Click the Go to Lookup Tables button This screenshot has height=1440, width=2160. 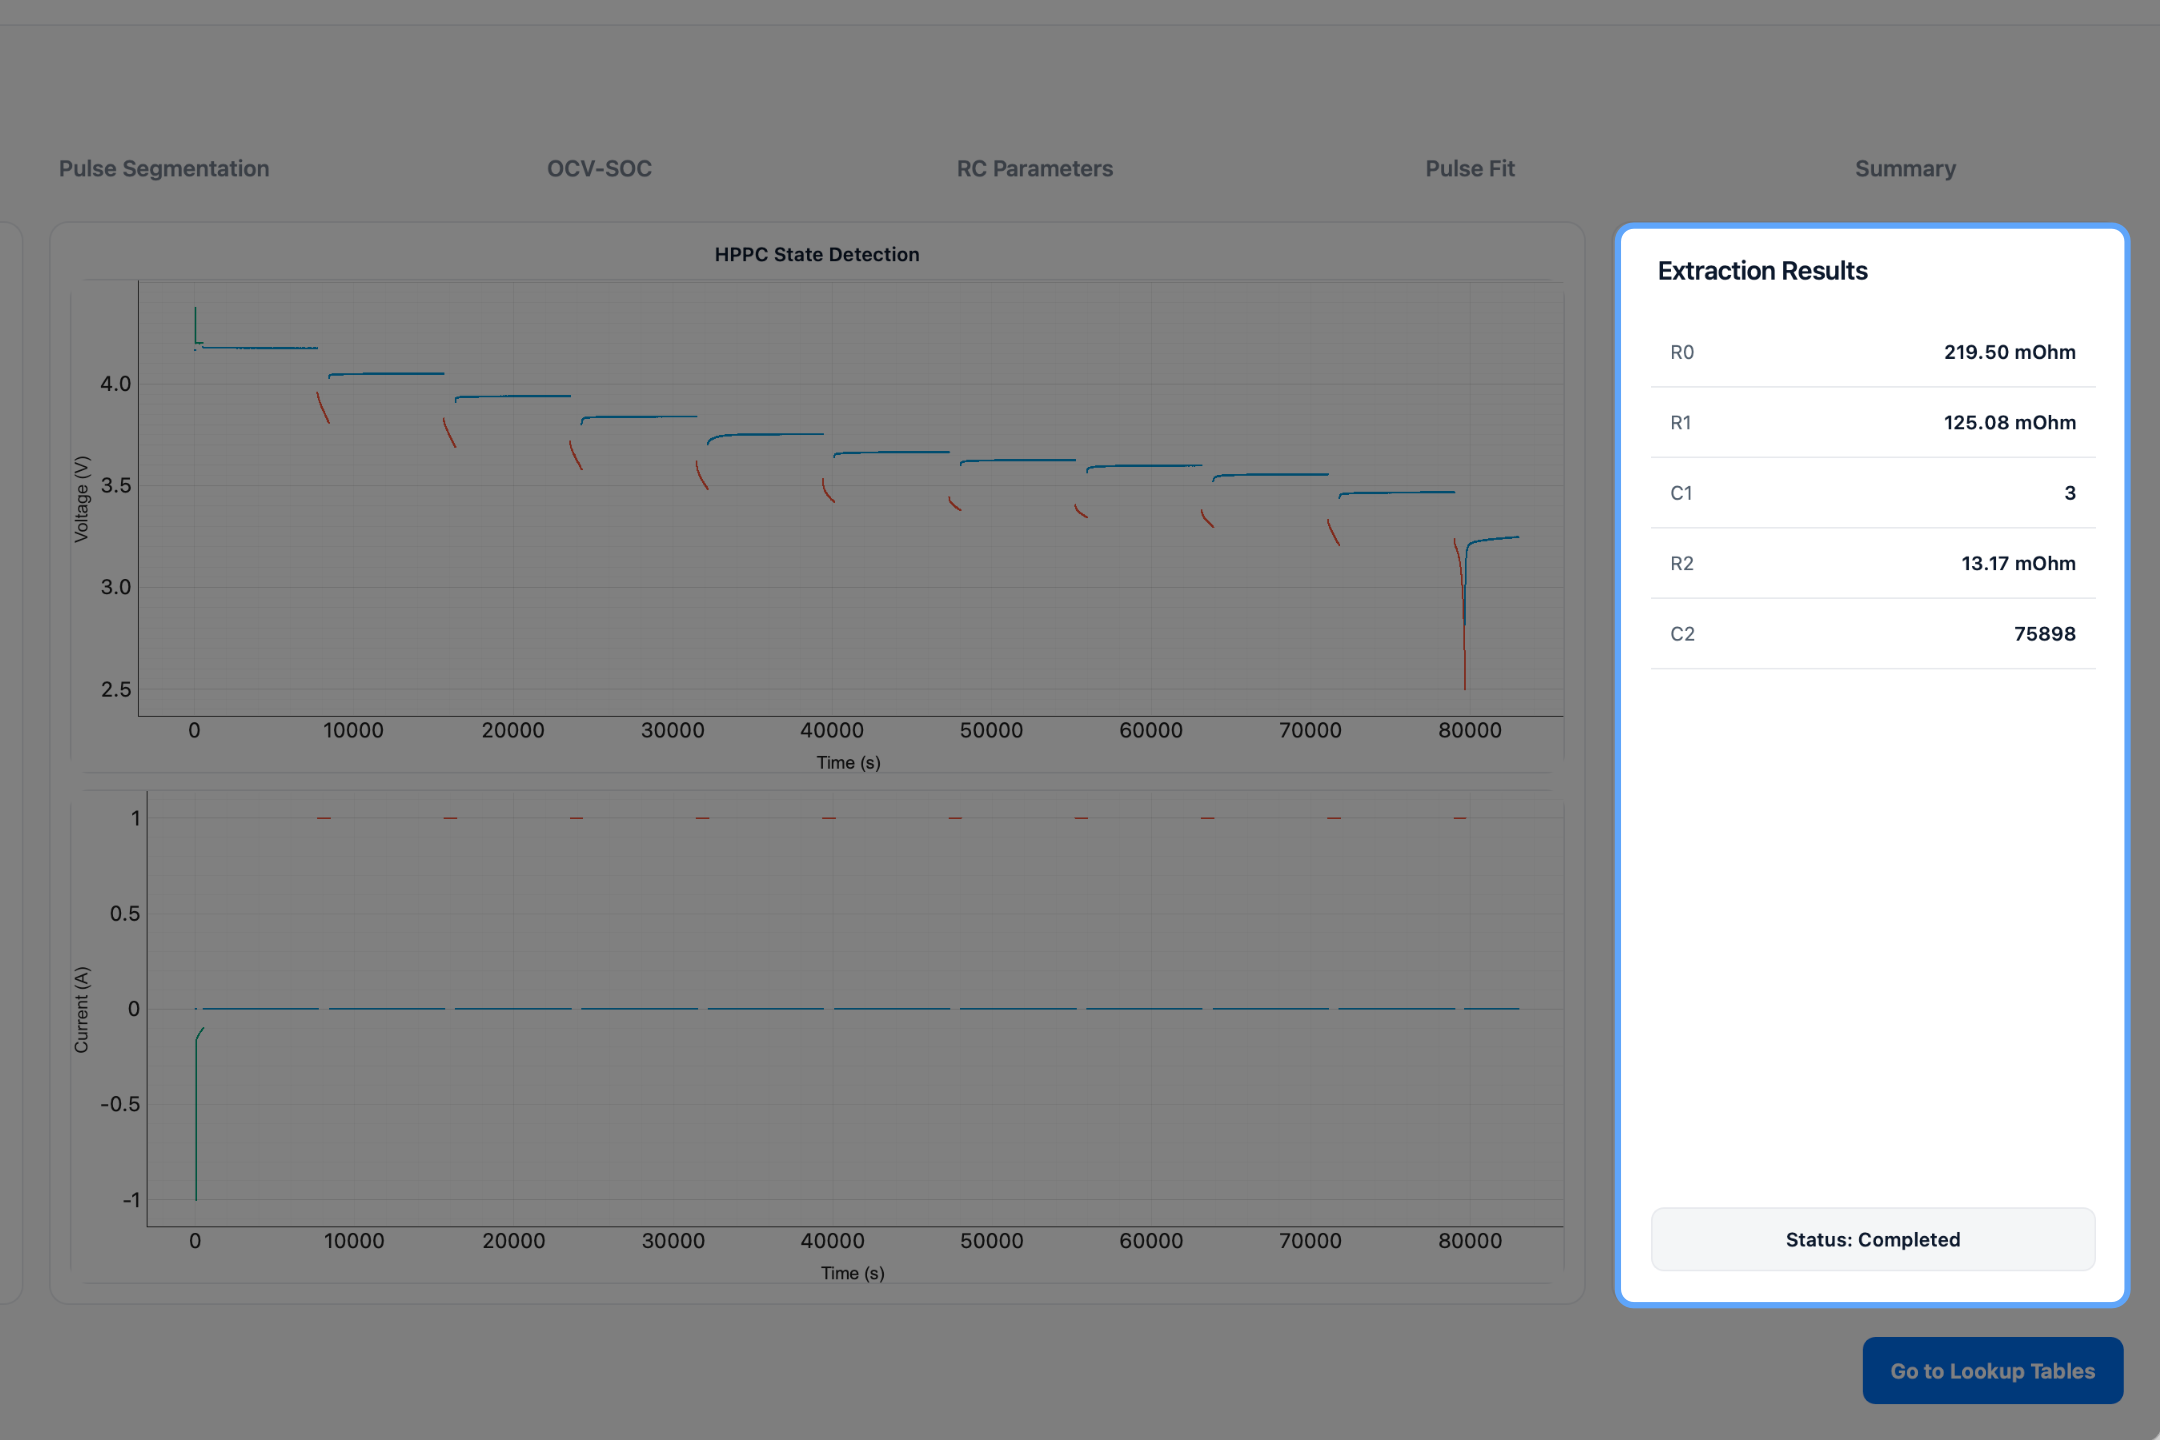pyautogui.click(x=1992, y=1370)
